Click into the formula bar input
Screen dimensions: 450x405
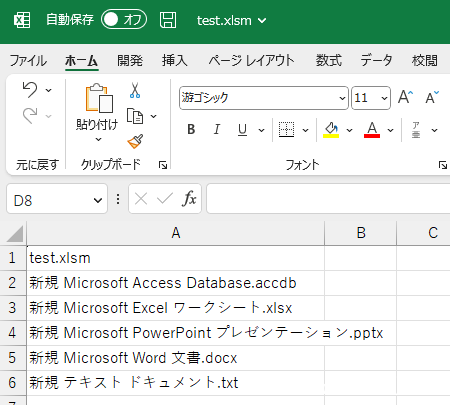(328, 199)
